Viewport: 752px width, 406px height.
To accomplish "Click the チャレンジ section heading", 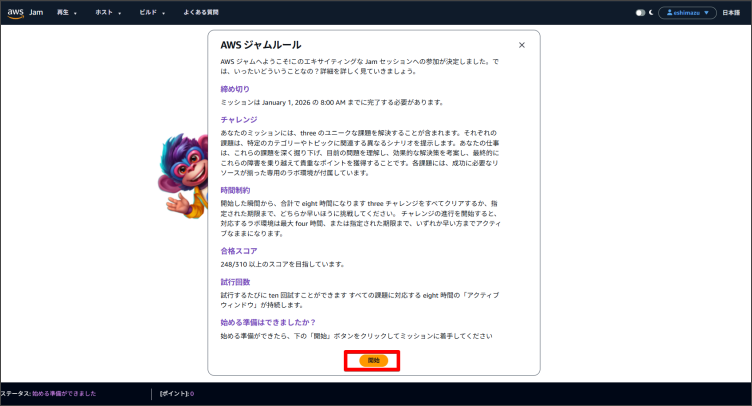I will 239,119.
